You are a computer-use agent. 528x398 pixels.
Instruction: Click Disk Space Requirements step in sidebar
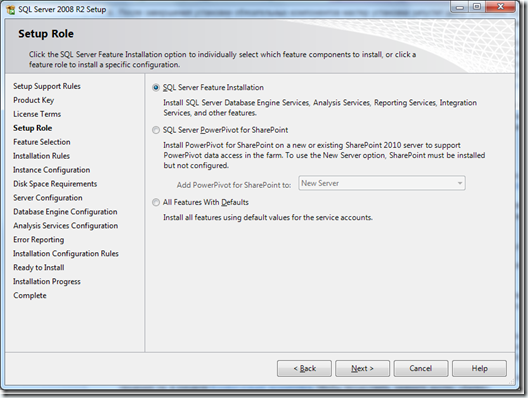click(x=55, y=184)
